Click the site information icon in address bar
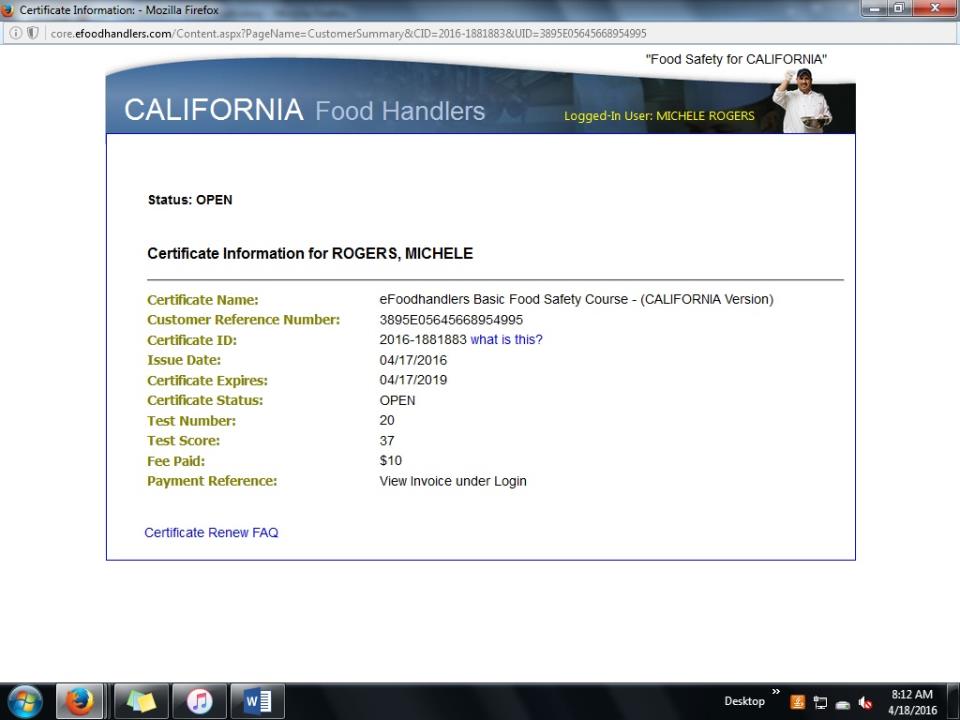This screenshot has width=960, height=720. pyautogui.click(x=16, y=33)
